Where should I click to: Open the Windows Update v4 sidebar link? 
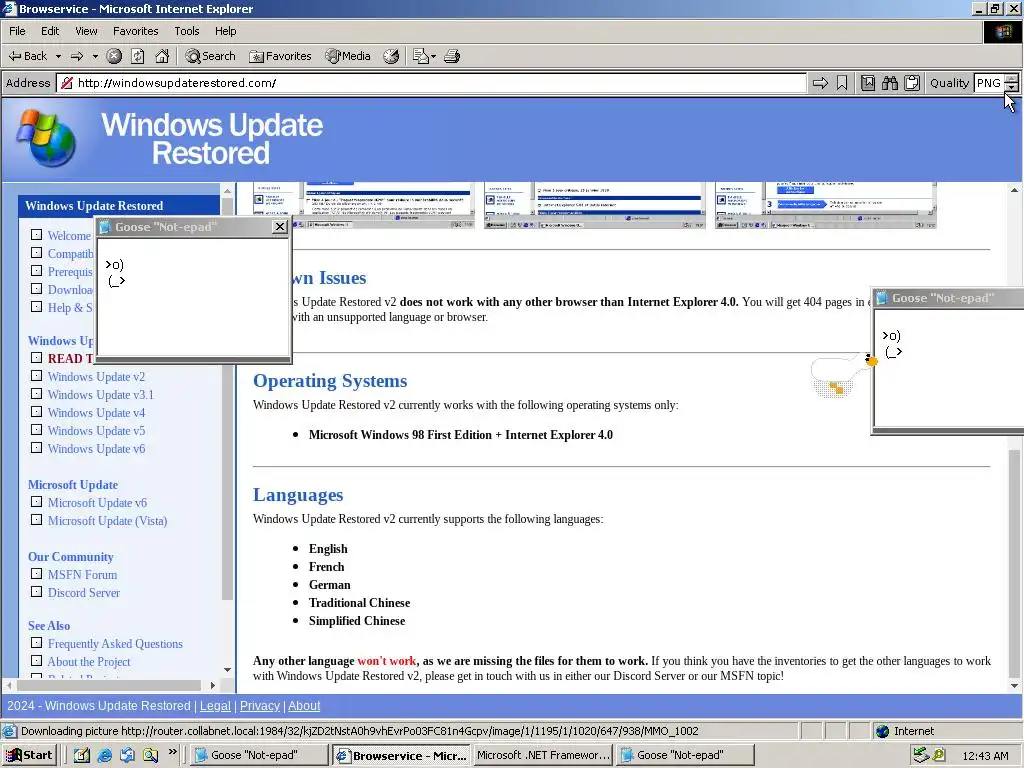coord(96,413)
